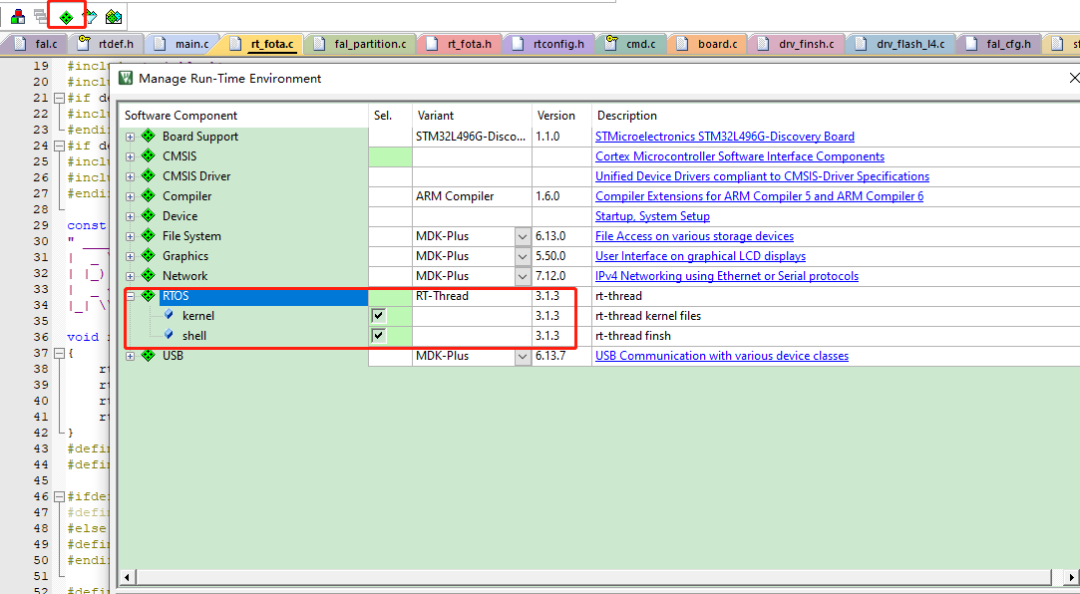Close the Manage Run-Time Environment dialog
The width and height of the screenshot is (1080, 594).
click(1073, 78)
